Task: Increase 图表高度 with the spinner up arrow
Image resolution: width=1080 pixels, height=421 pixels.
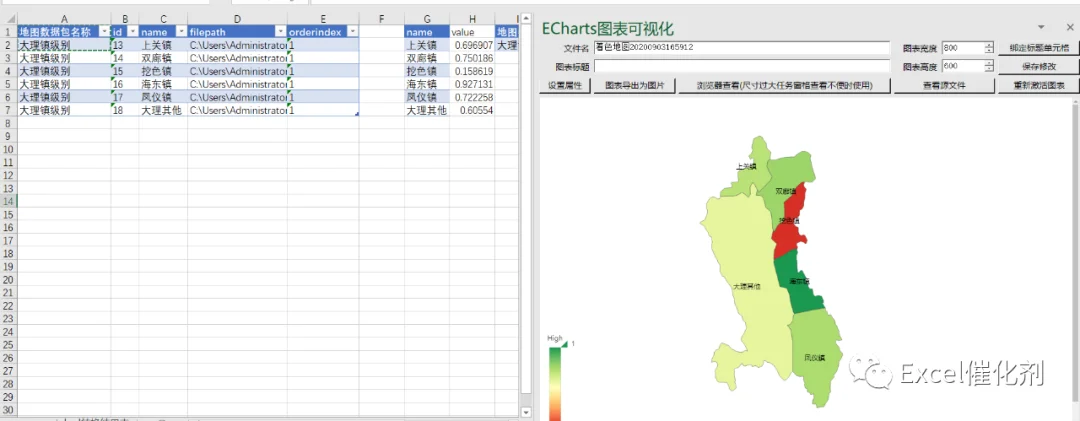Action: (990, 63)
